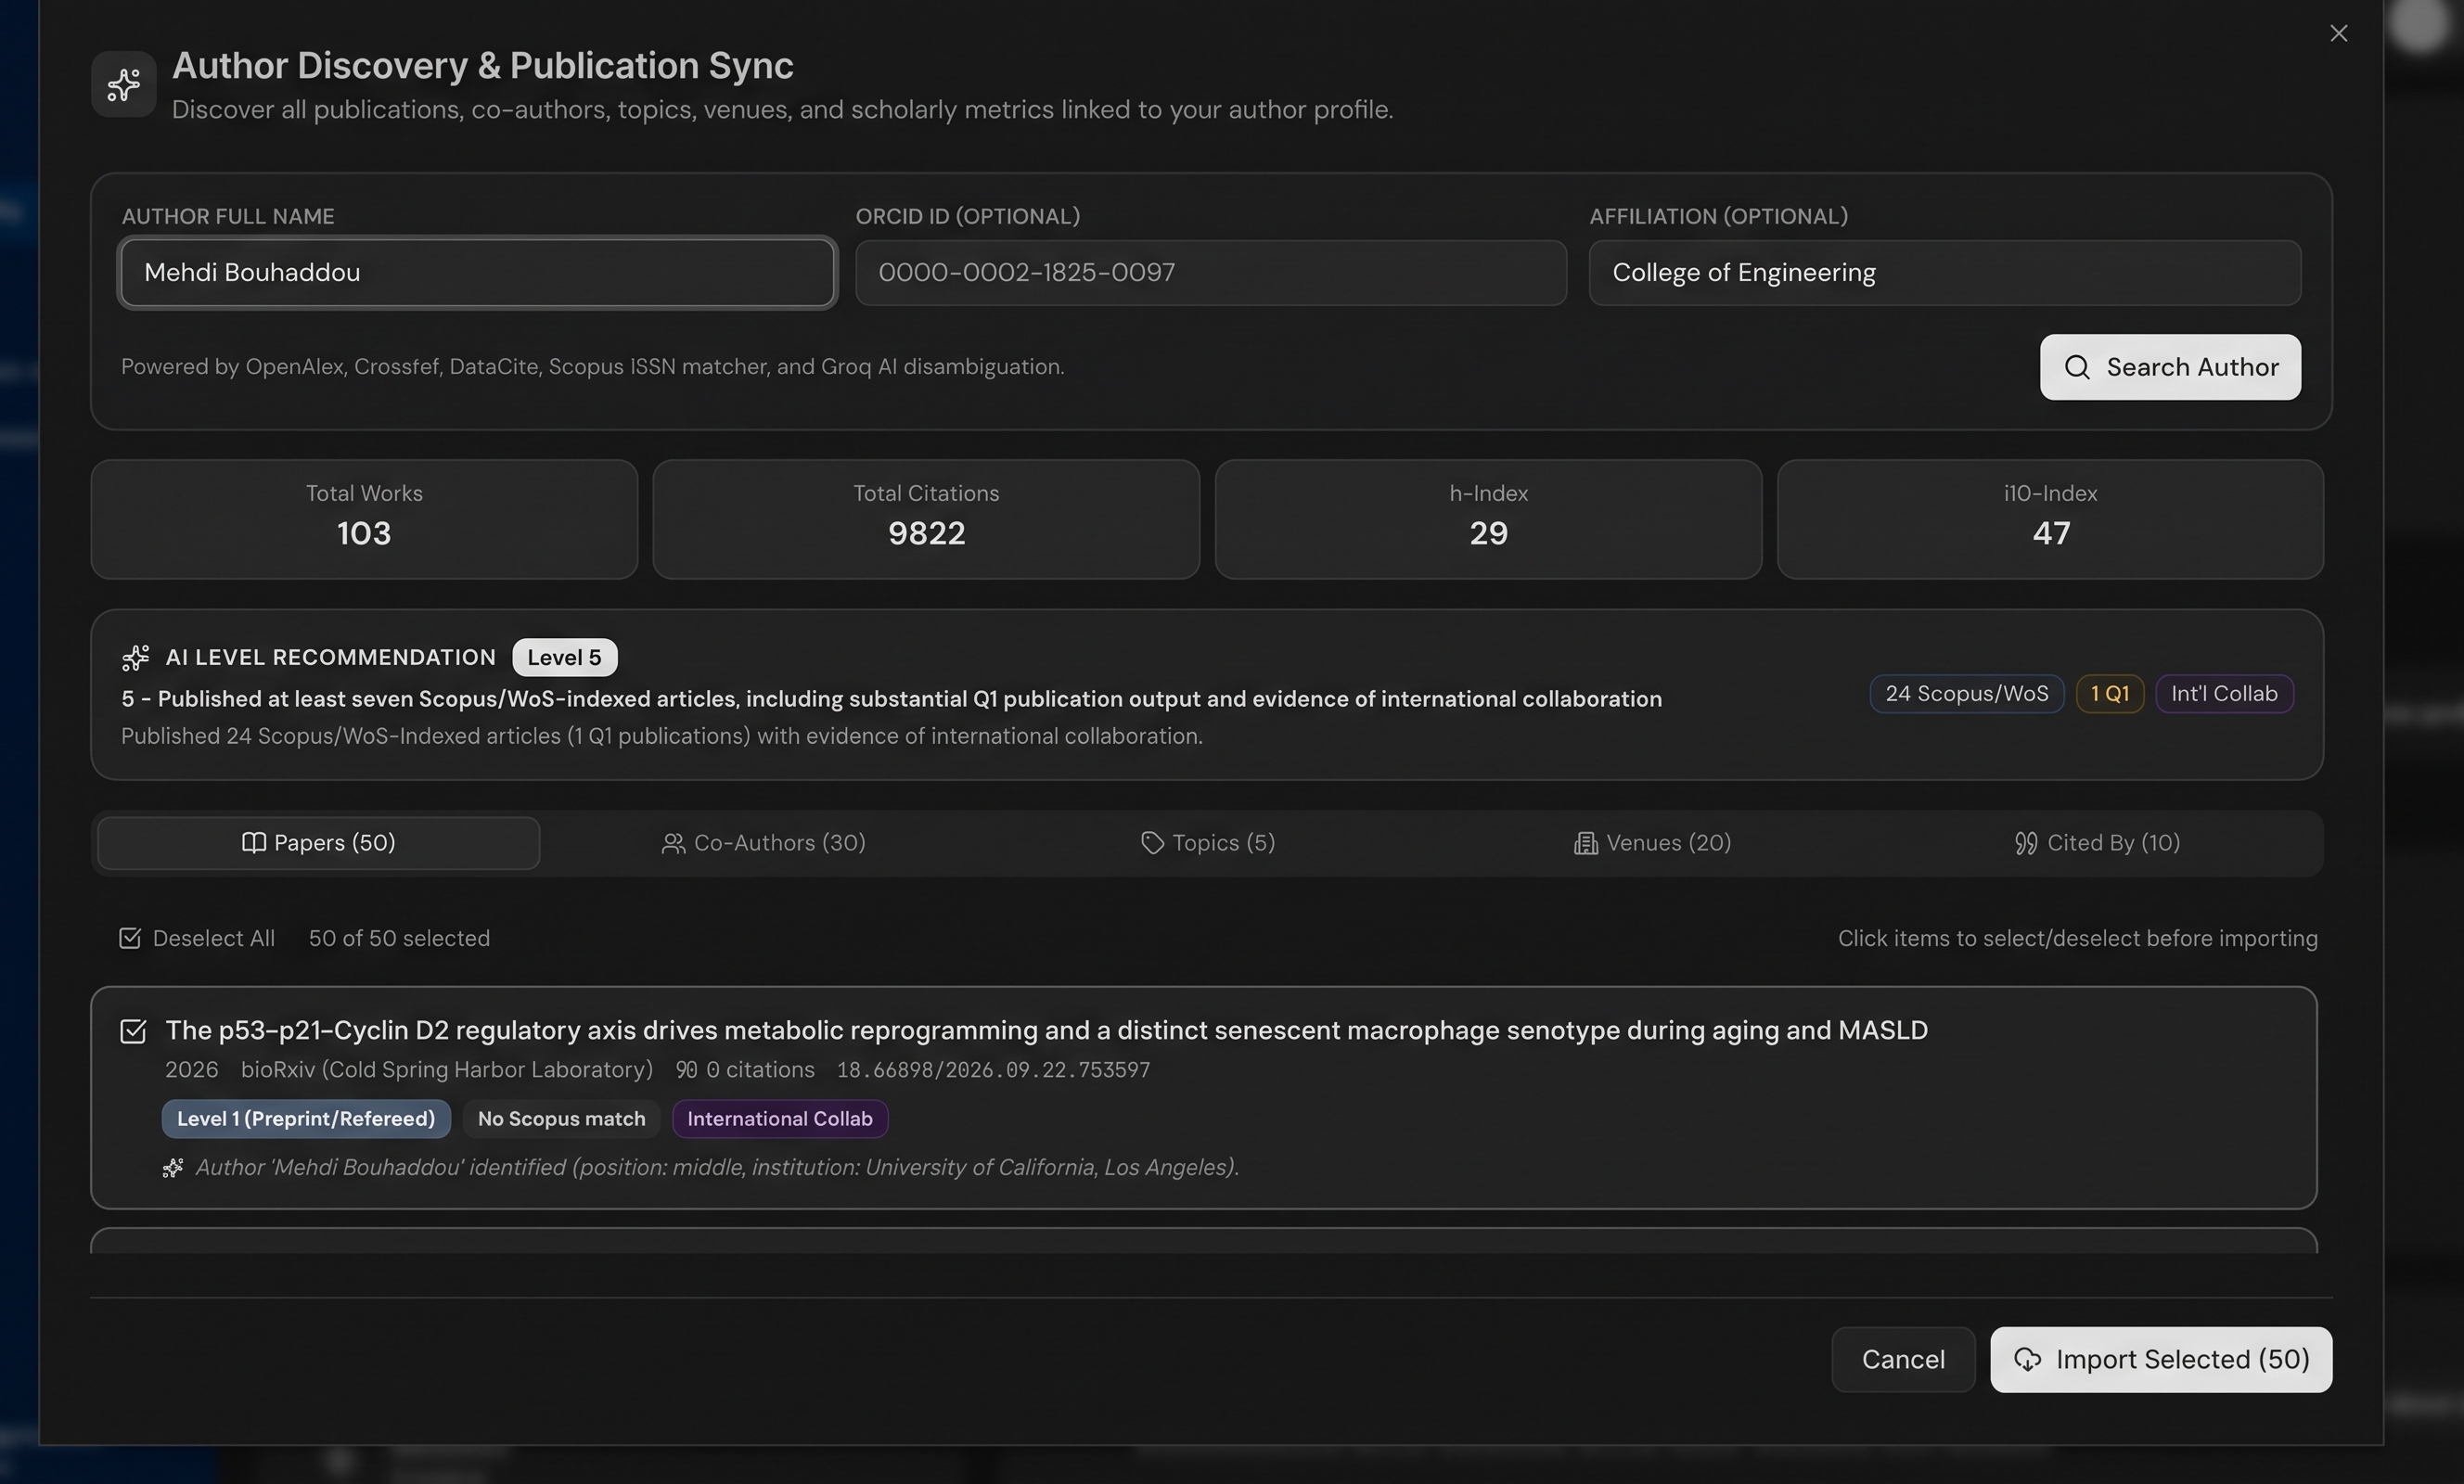Click the ORCID ID input field
The width and height of the screenshot is (2464, 1484).
coord(1210,272)
